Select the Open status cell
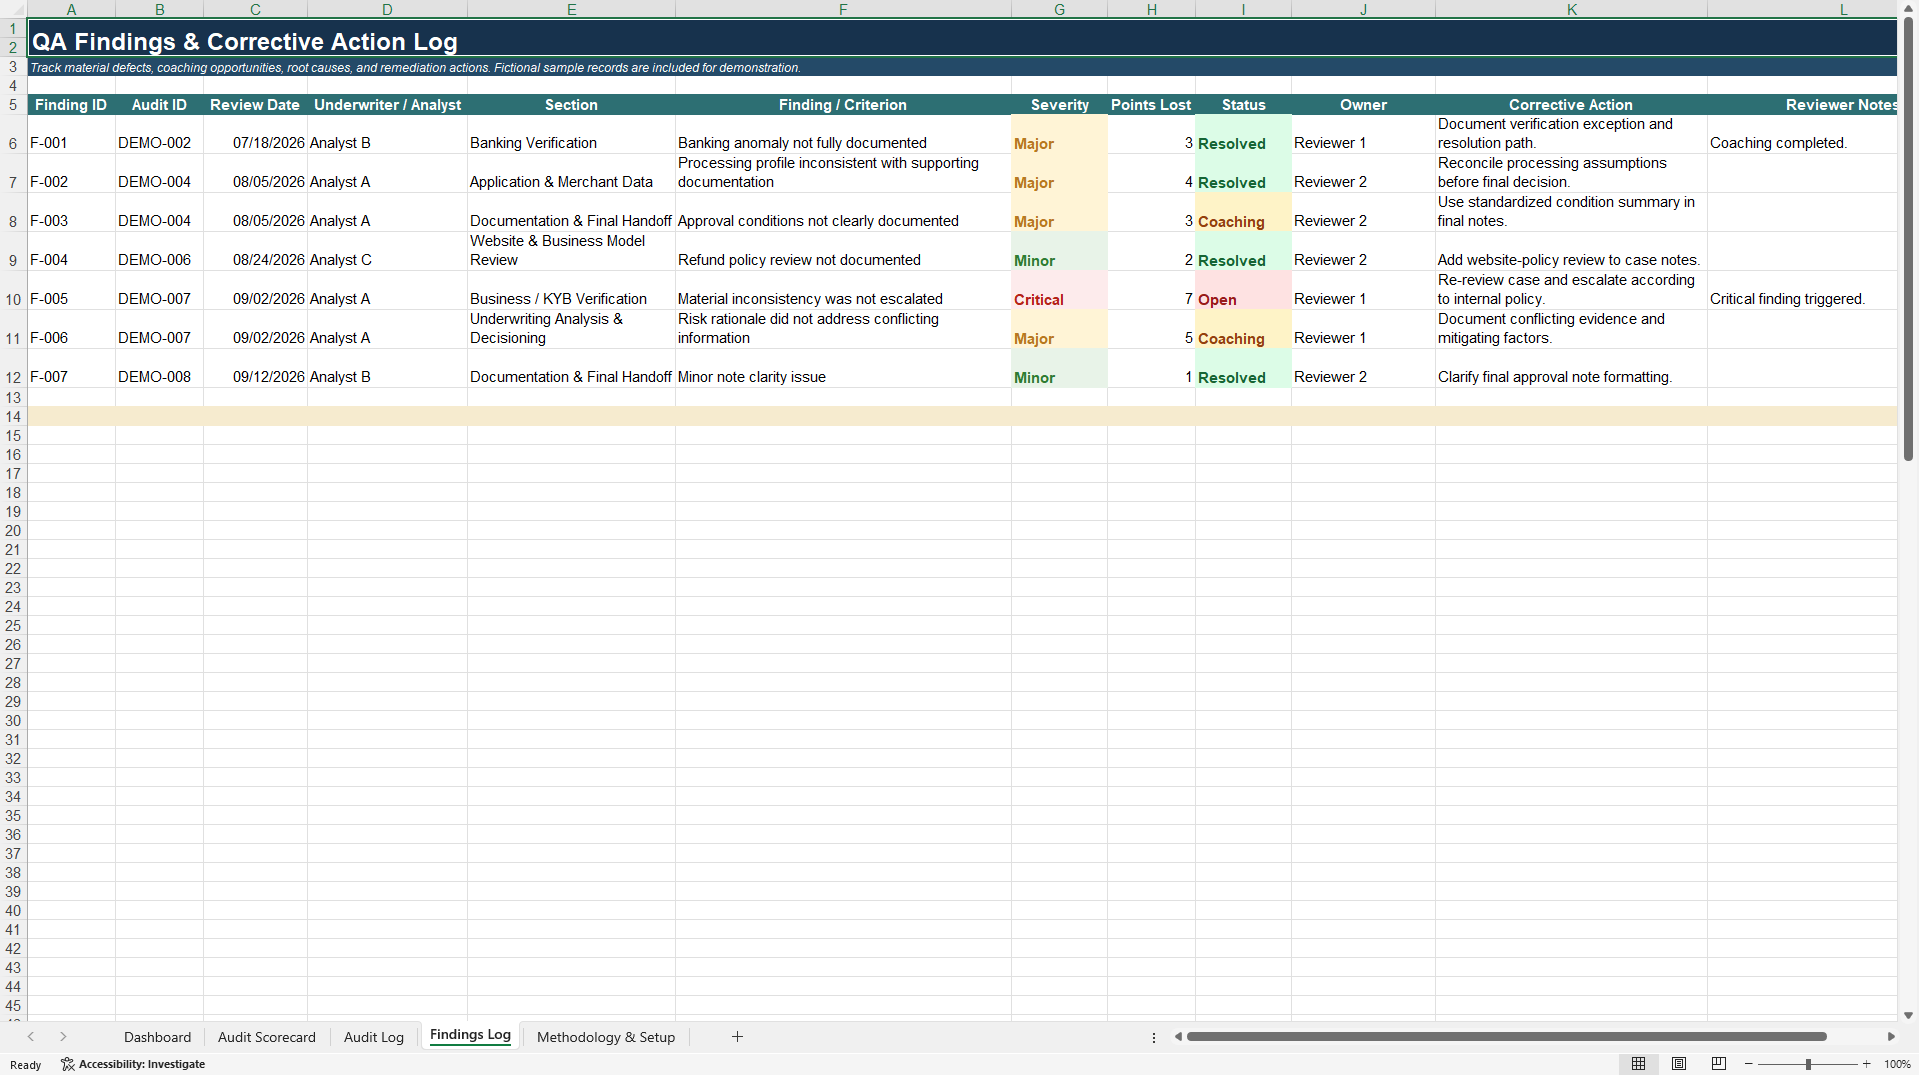The width and height of the screenshot is (1919, 1075). 1243,290
